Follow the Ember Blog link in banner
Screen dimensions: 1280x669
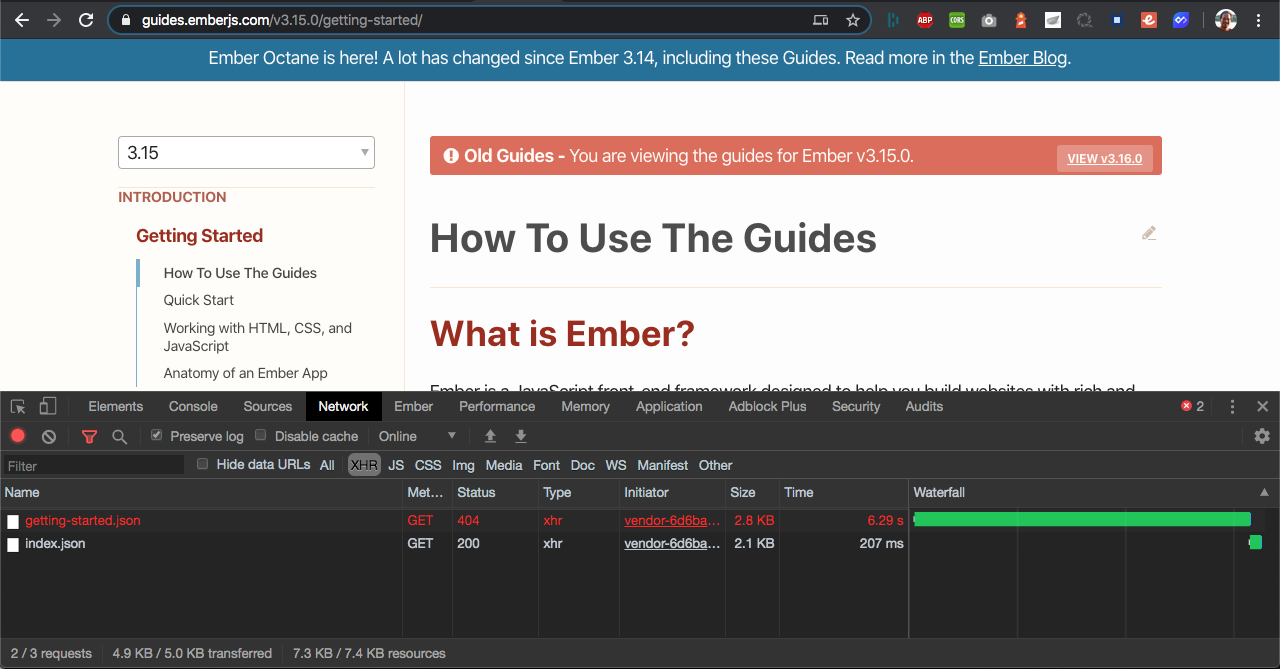coord(1022,58)
